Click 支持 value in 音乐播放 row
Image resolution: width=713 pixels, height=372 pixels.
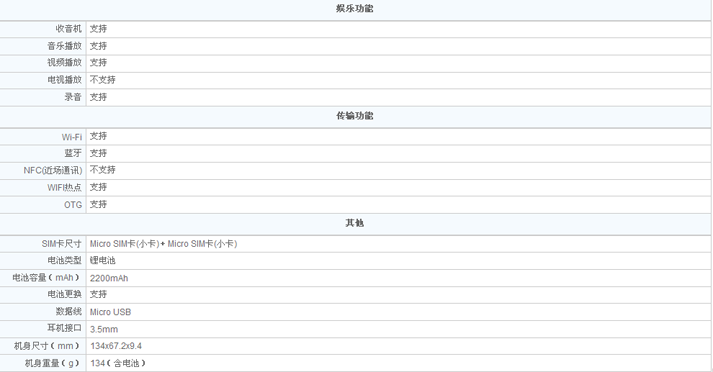click(x=98, y=46)
